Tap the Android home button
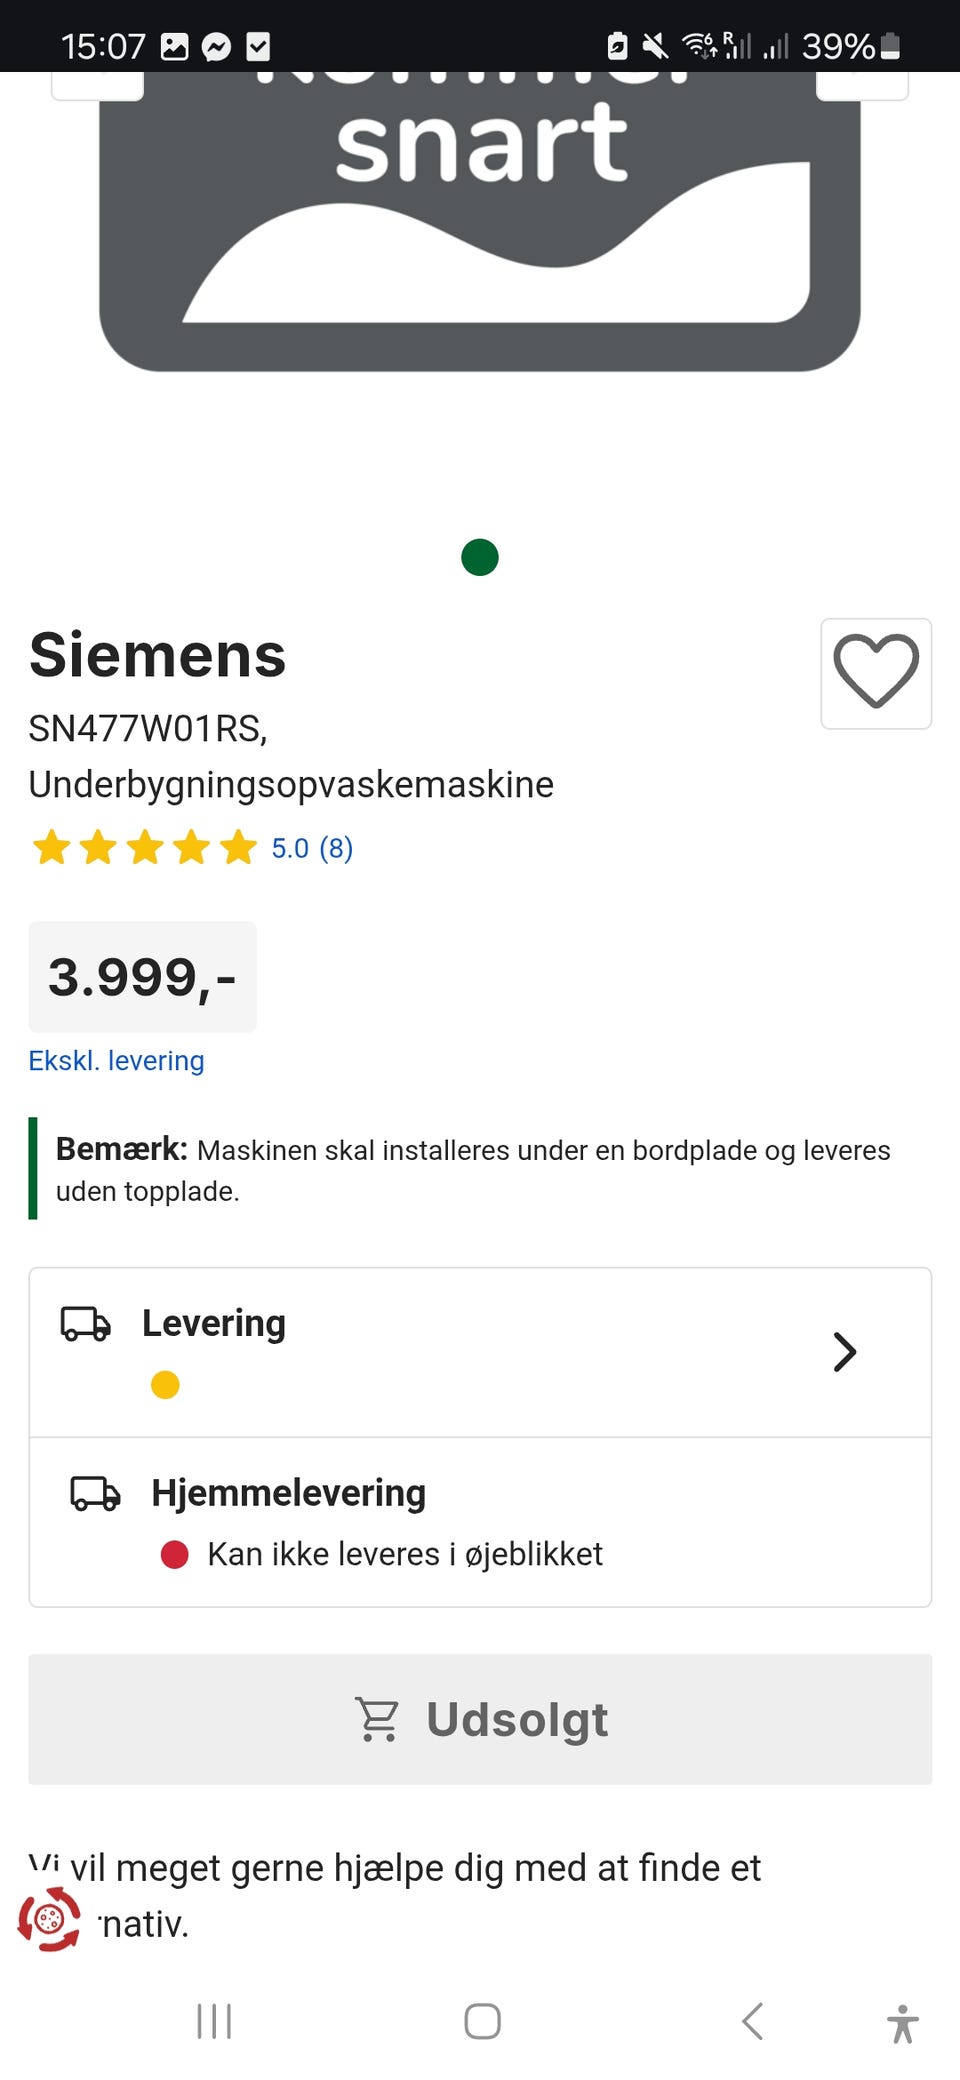 482,2021
